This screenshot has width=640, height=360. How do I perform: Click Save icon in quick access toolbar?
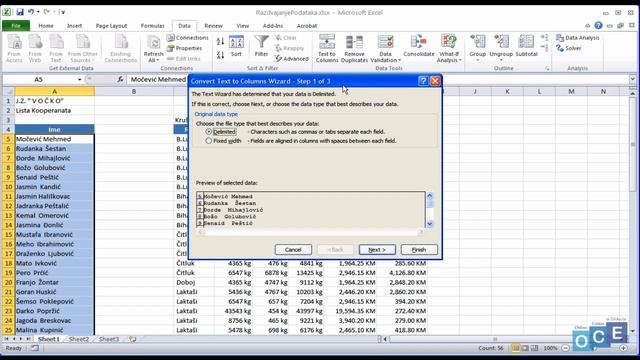pyautogui.click(x=20, y=12)
